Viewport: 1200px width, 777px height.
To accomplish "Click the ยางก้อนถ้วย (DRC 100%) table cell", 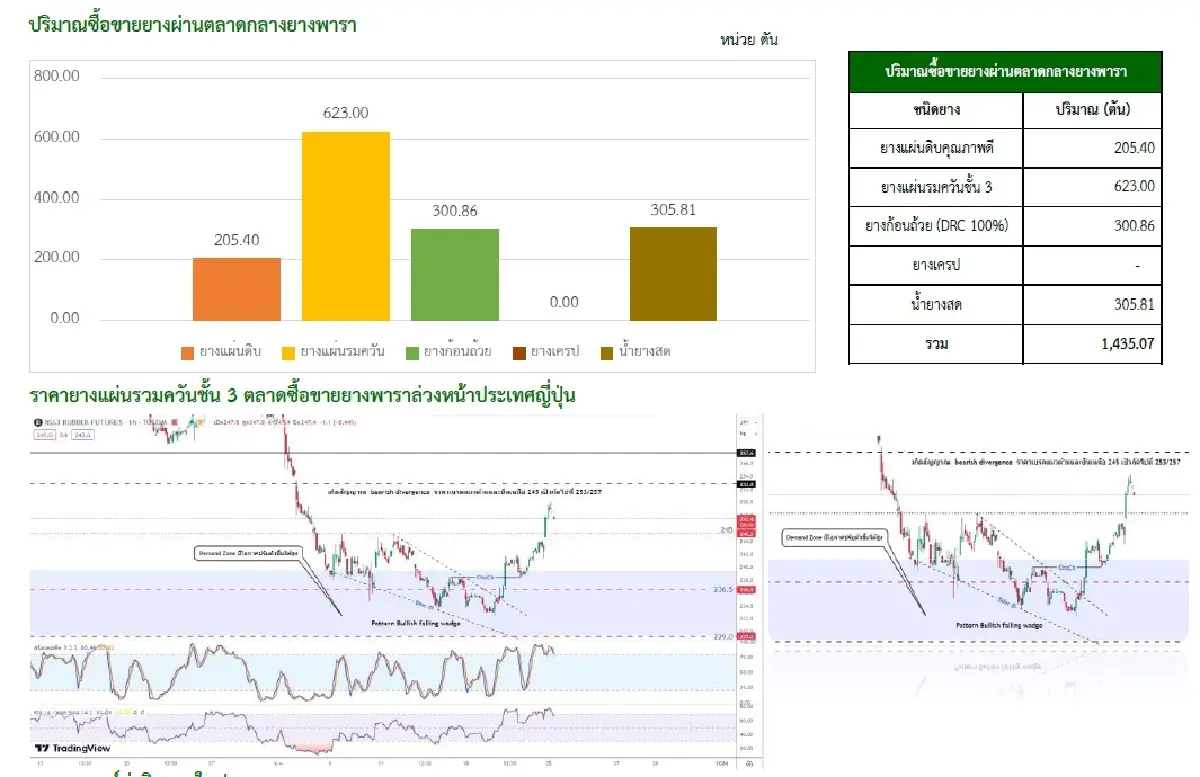I will pos(936,226).
